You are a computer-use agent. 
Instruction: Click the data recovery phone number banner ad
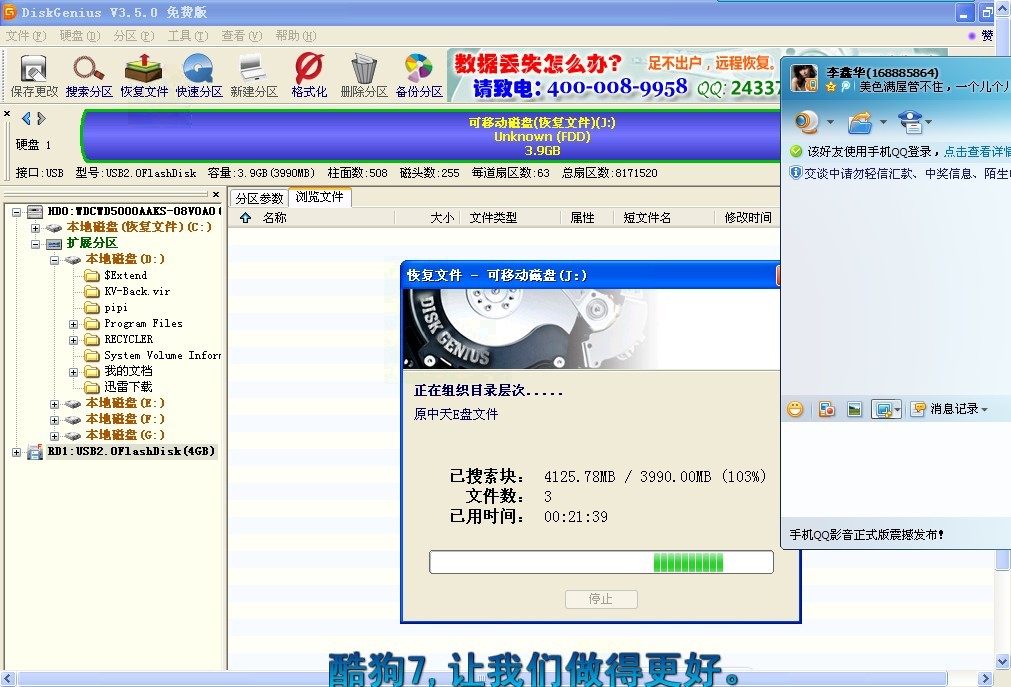[x=614, y=75]
